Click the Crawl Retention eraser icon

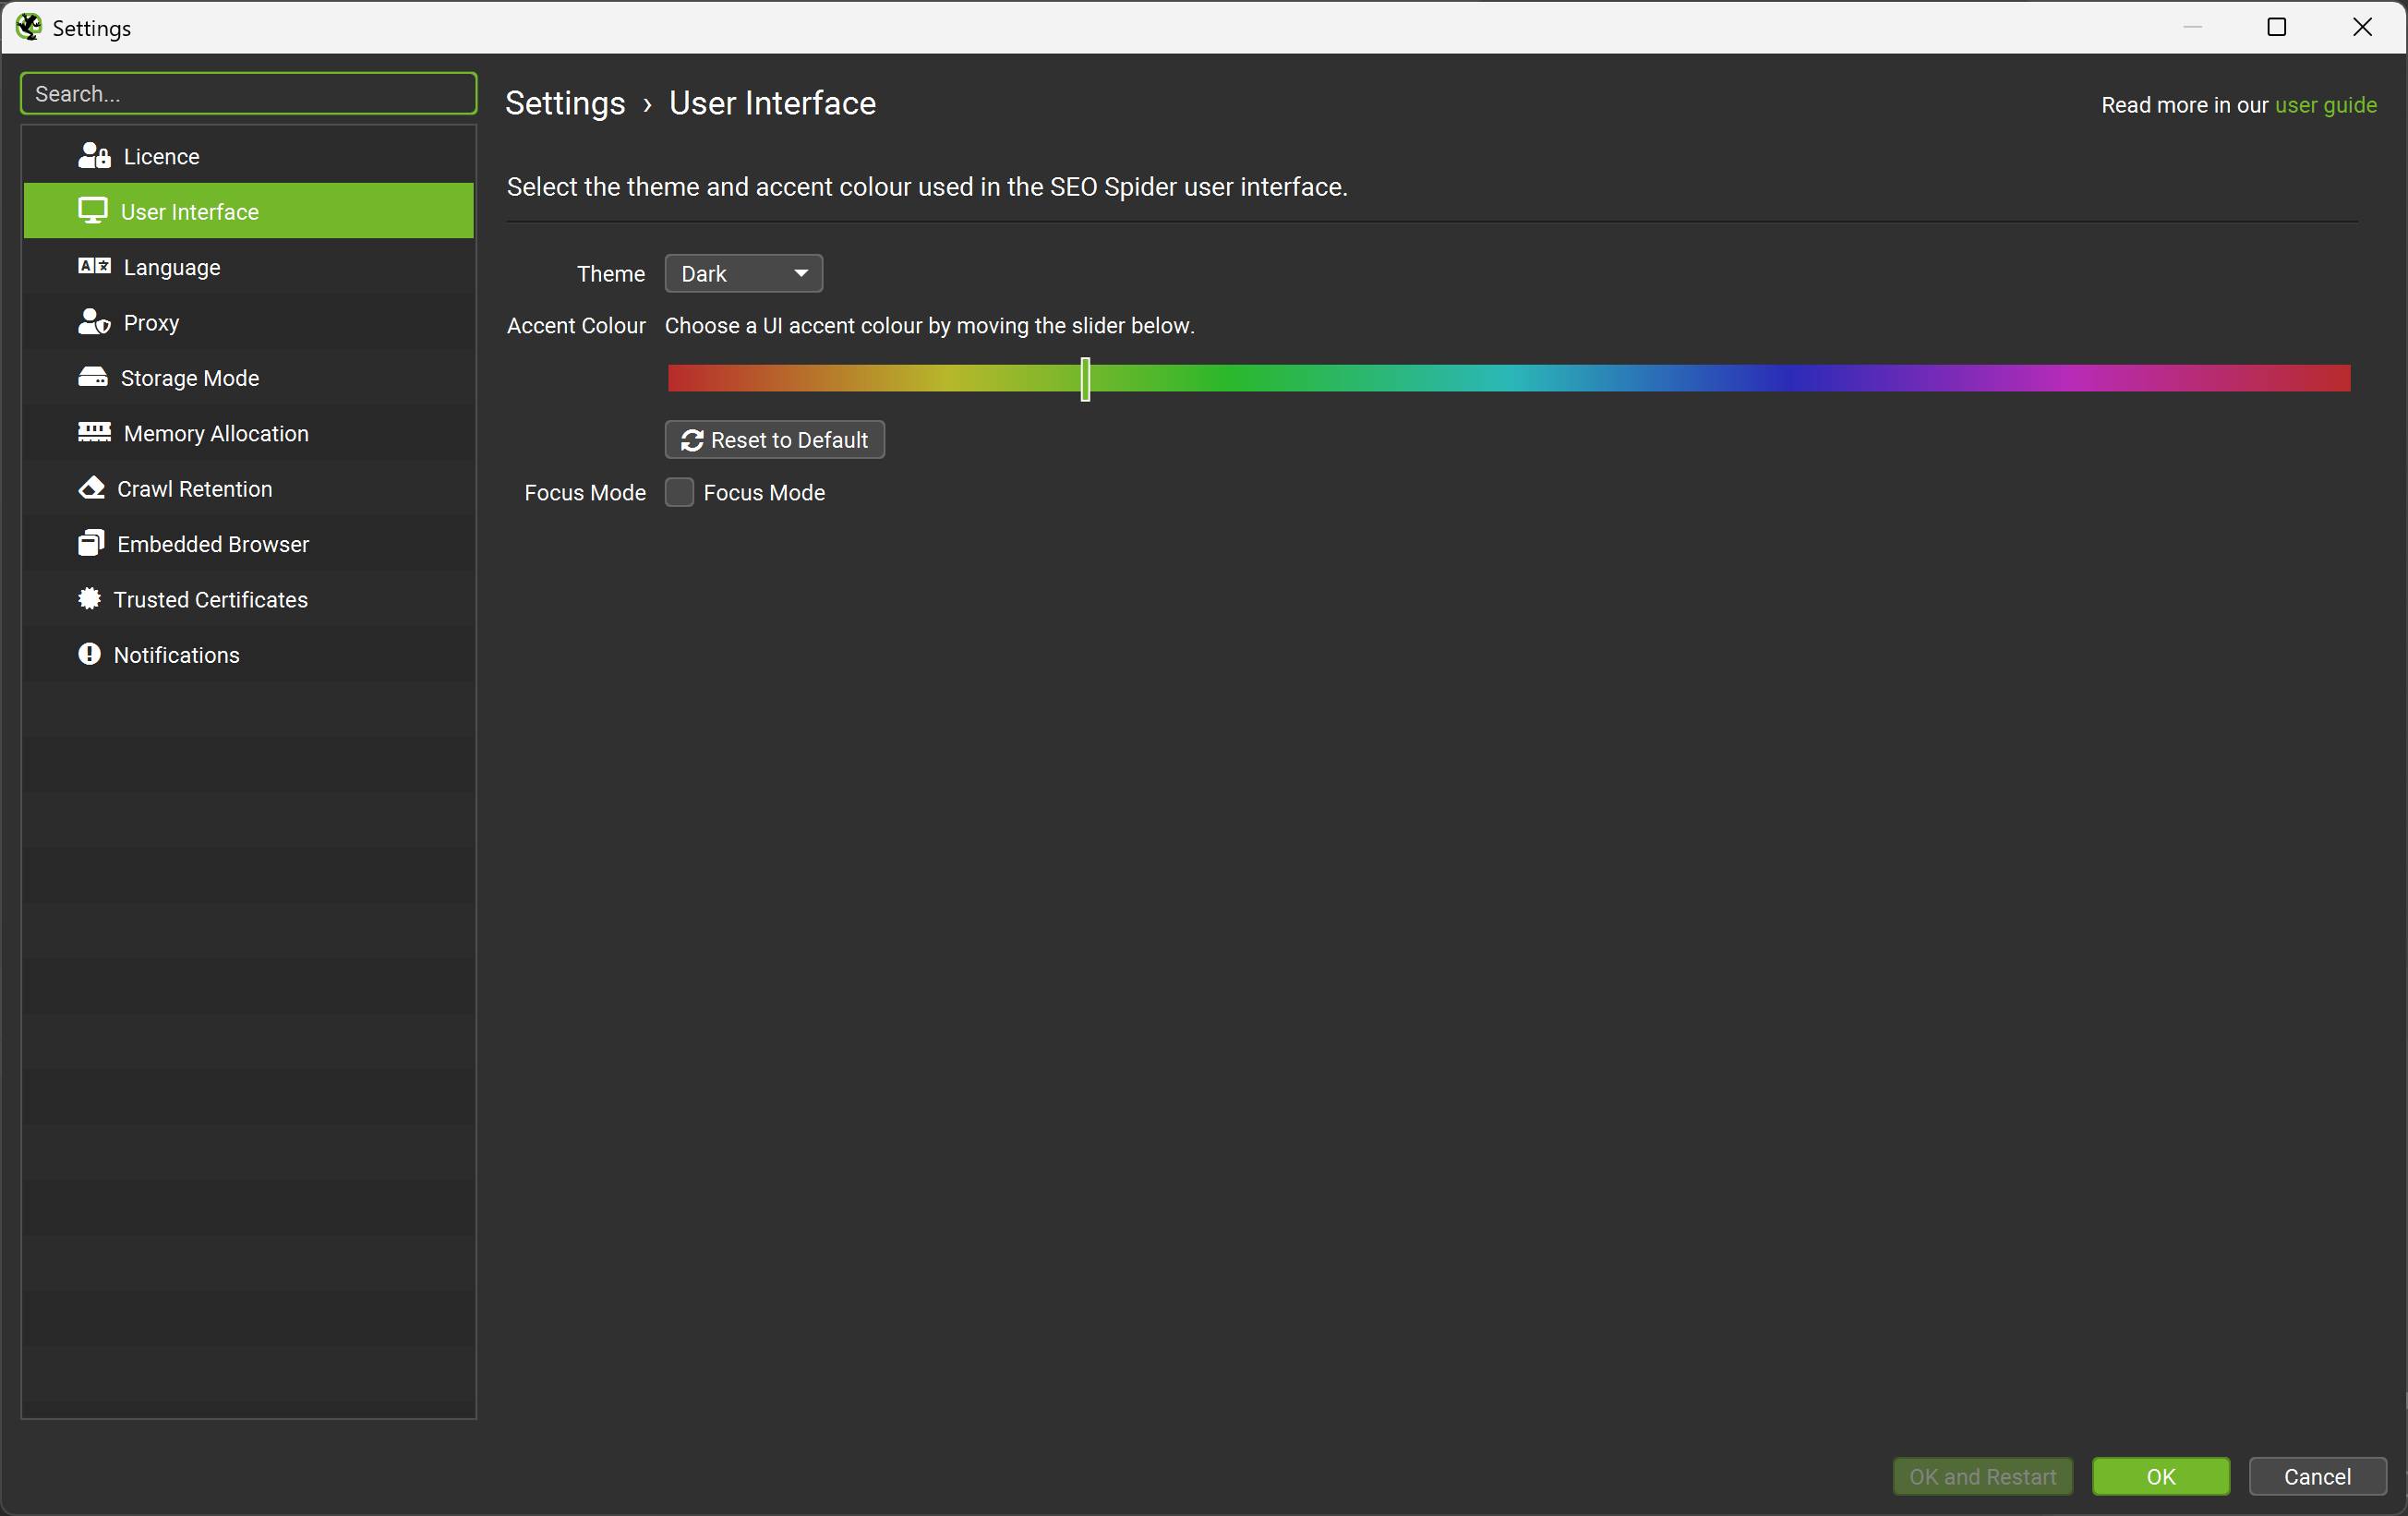(91, 488)
